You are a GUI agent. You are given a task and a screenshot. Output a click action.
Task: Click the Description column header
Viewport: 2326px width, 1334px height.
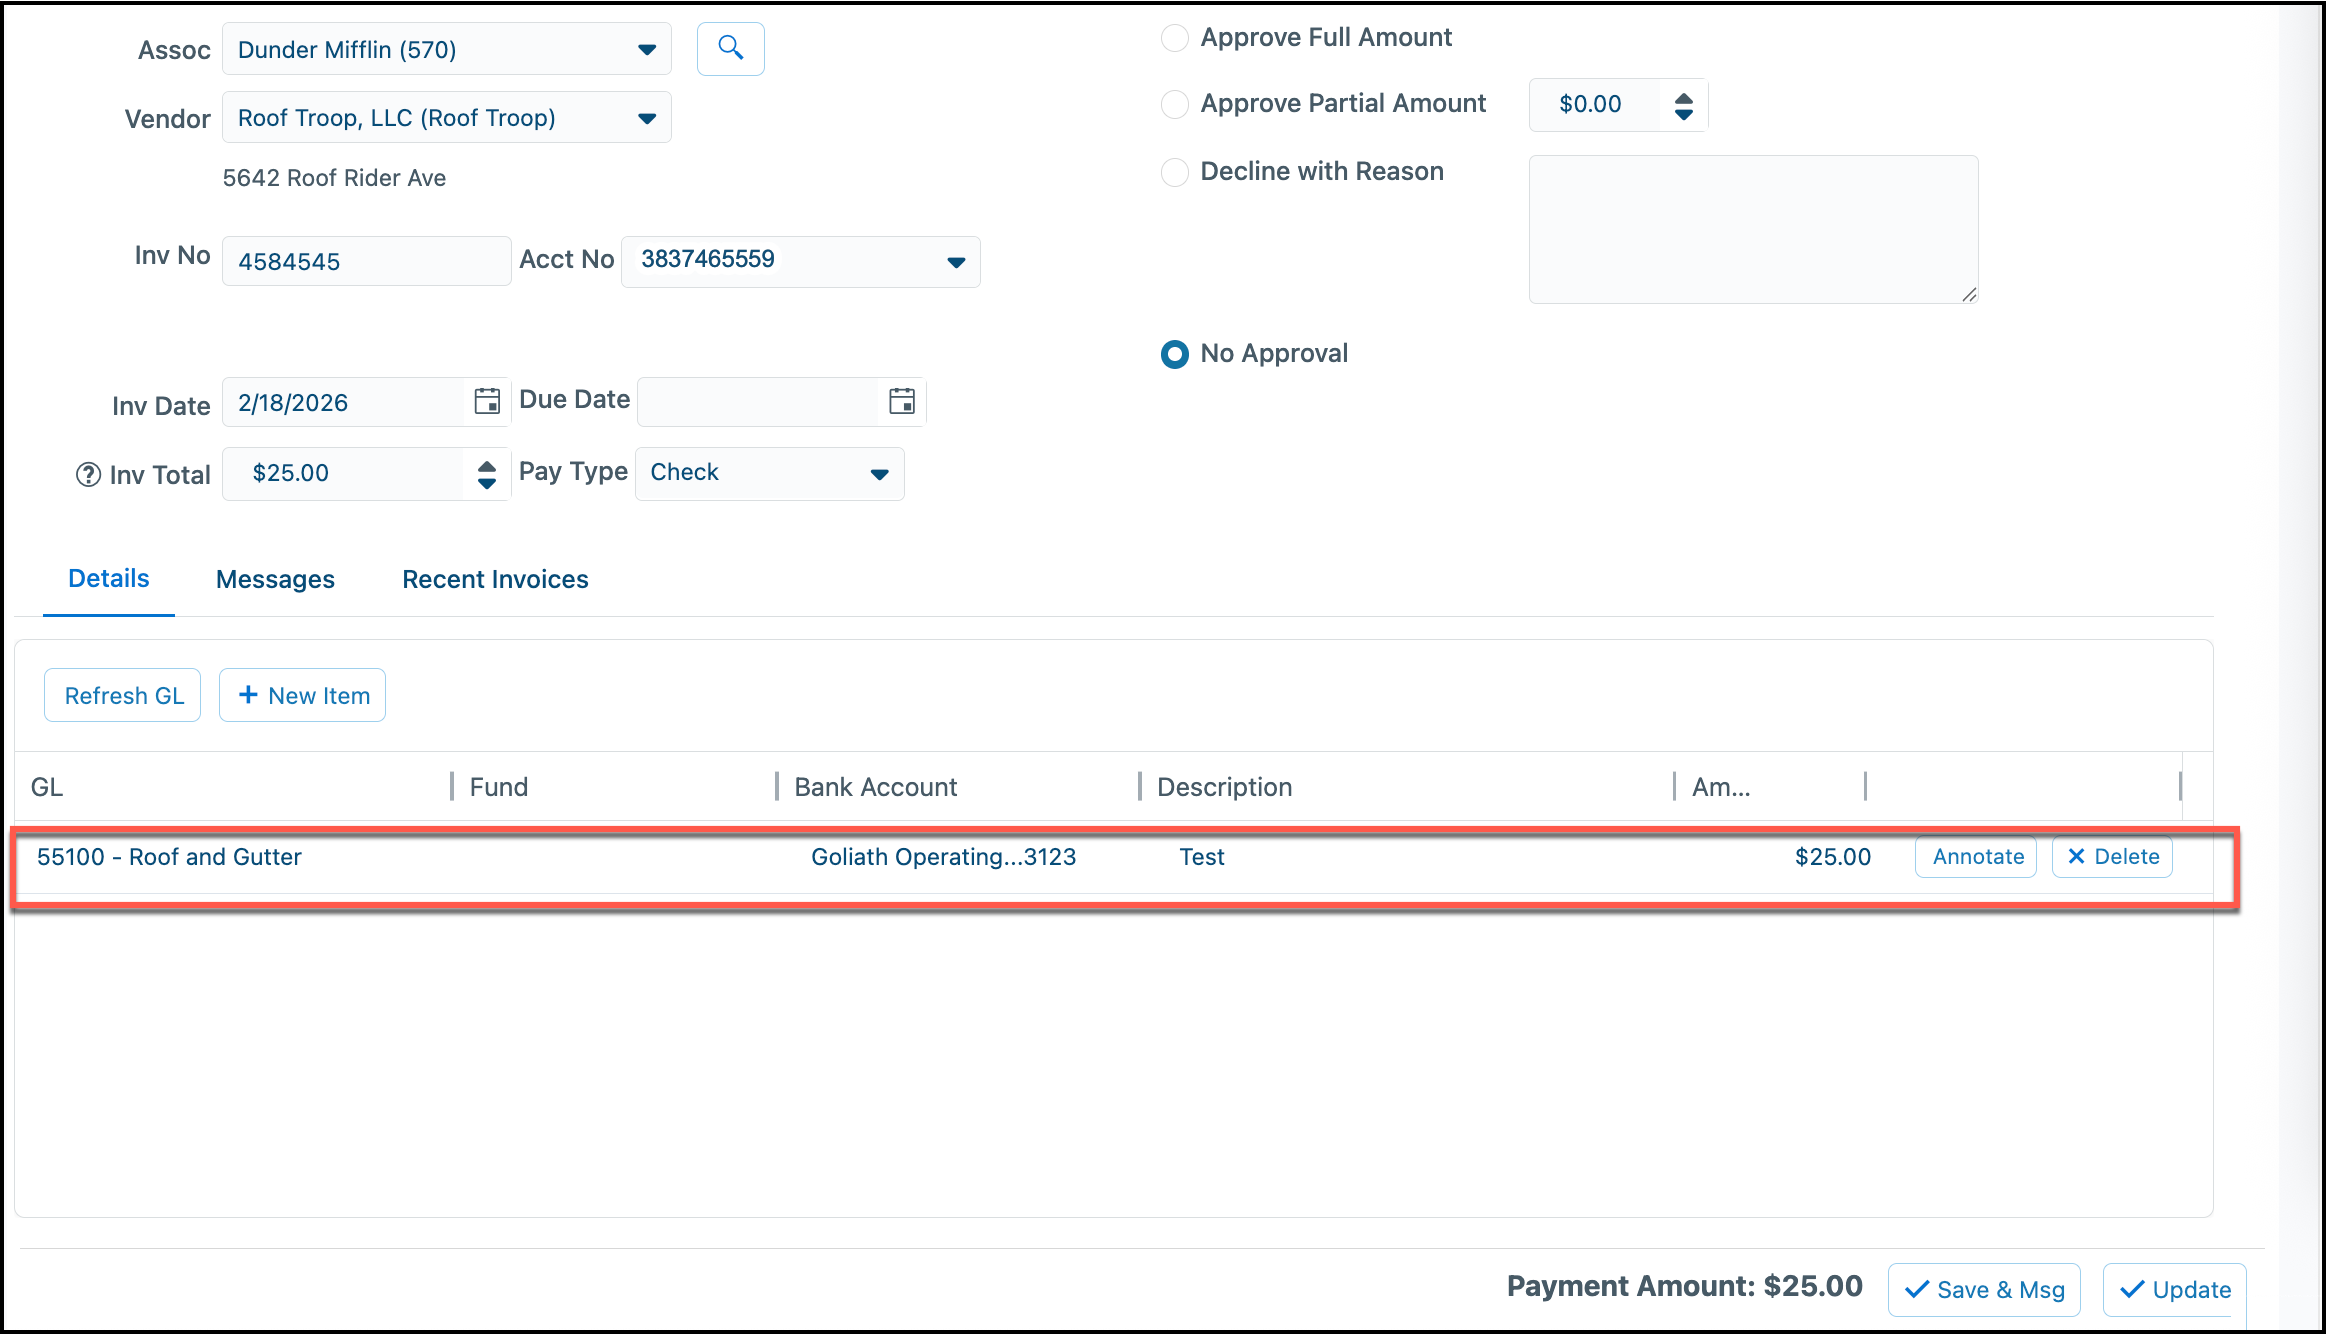click(x=1224, y=787)
